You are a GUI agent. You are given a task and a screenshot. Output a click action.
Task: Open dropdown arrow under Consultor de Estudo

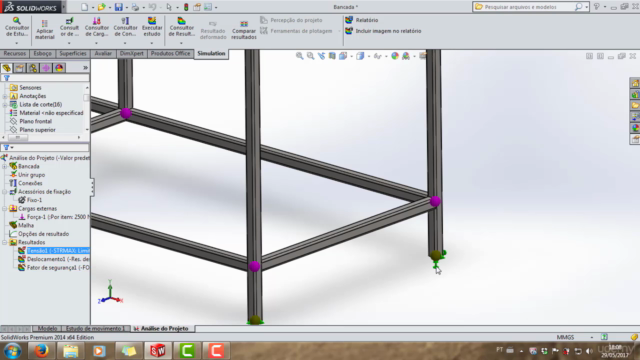[x=17, y=43]
